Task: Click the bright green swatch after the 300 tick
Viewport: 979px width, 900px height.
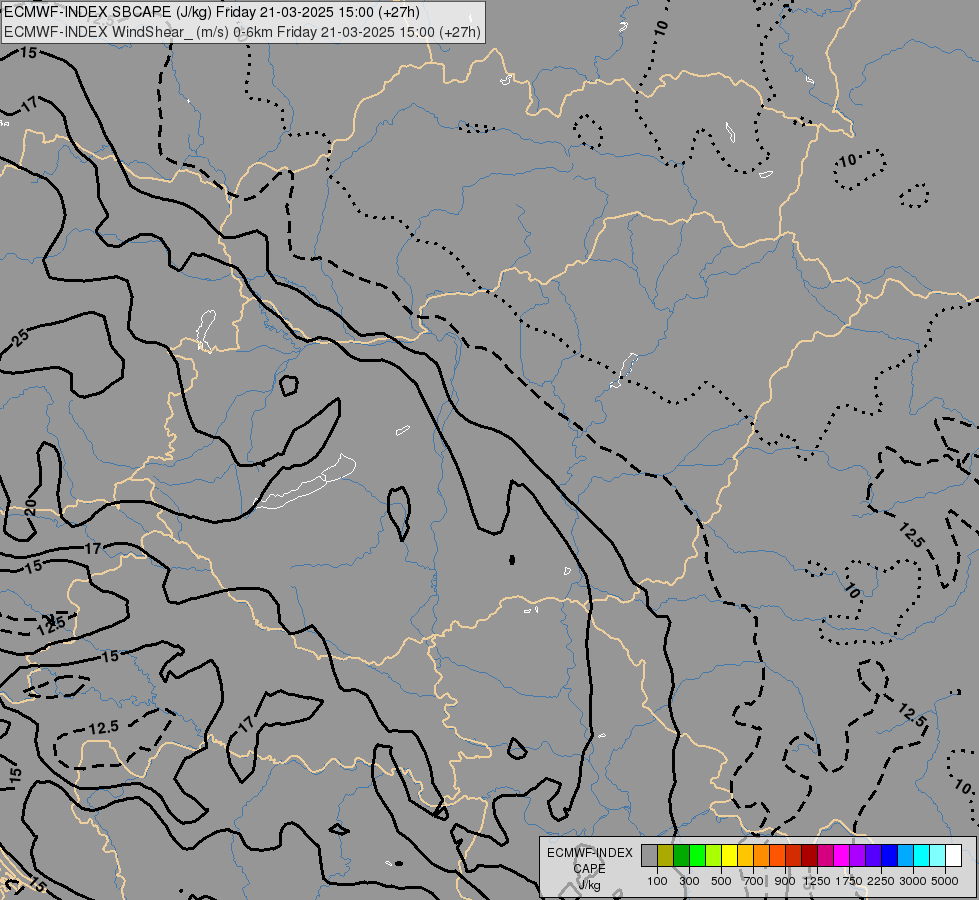Action: point(697,855)
